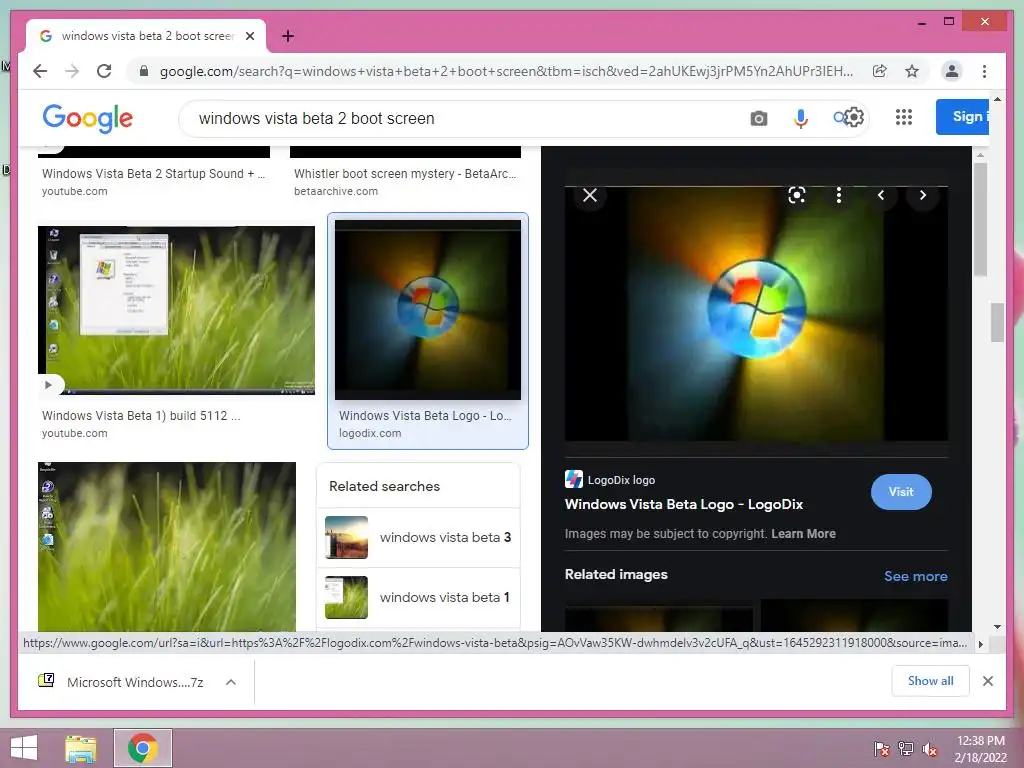The height and width of the screenshot is (768, 1024).
Task: Click See more related images
Action: click(916, 576)
